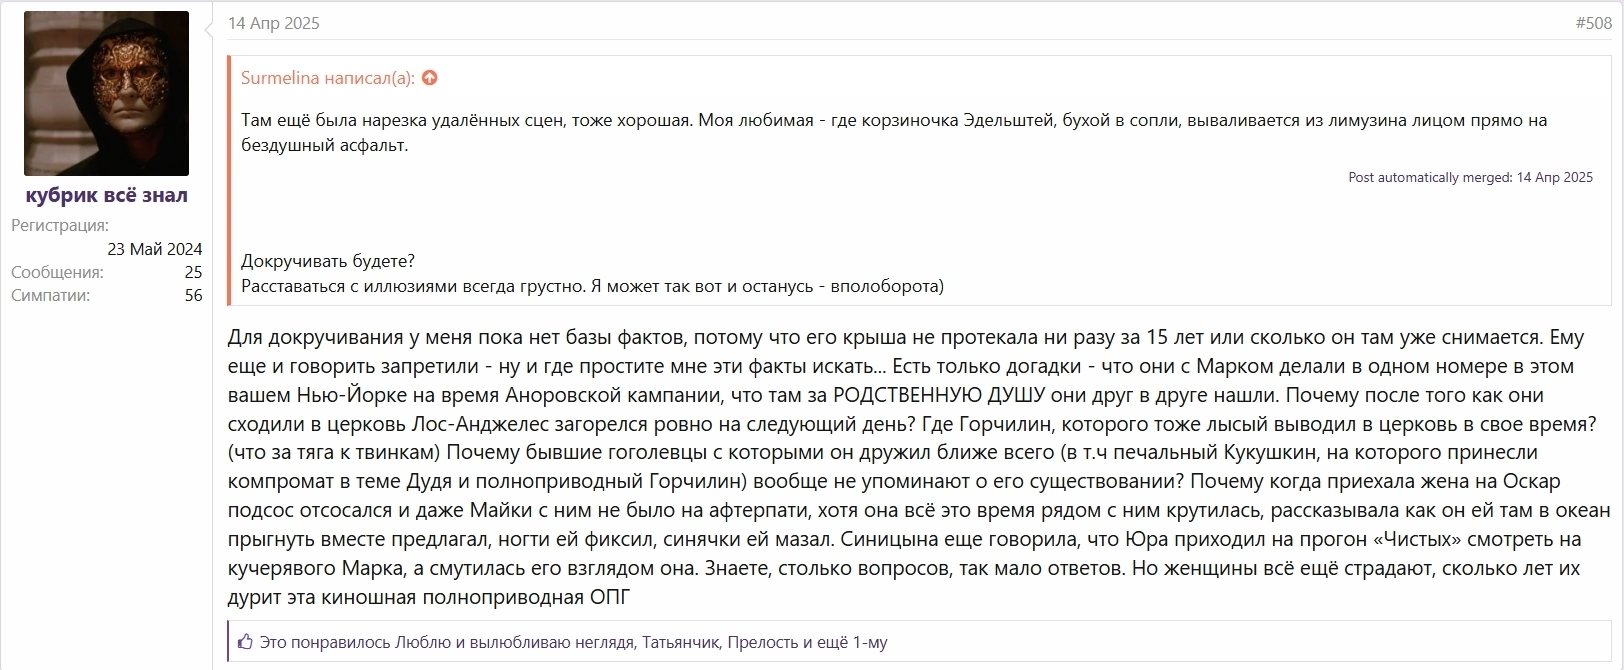Click the Регистрация label under the username
Screen dimensions: 1624x670
(x=60, y=225)
